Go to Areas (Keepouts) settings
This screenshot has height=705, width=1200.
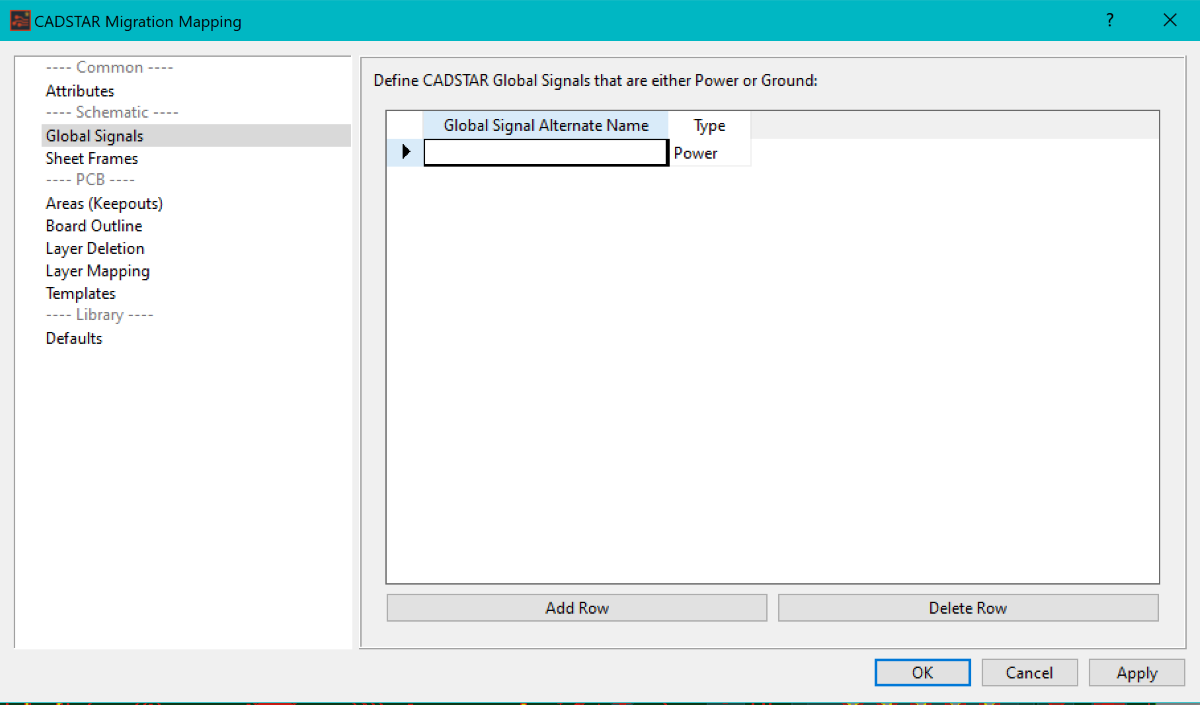point(104,203)
